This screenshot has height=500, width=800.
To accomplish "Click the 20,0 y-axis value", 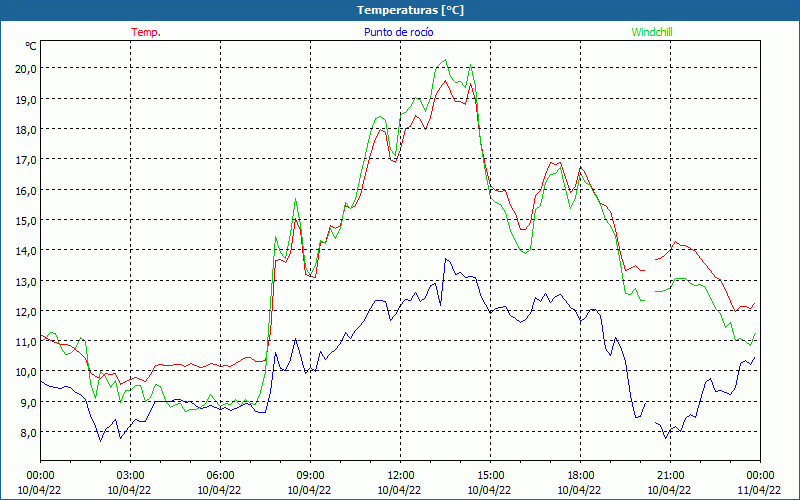I will click(x=26, y=69).
